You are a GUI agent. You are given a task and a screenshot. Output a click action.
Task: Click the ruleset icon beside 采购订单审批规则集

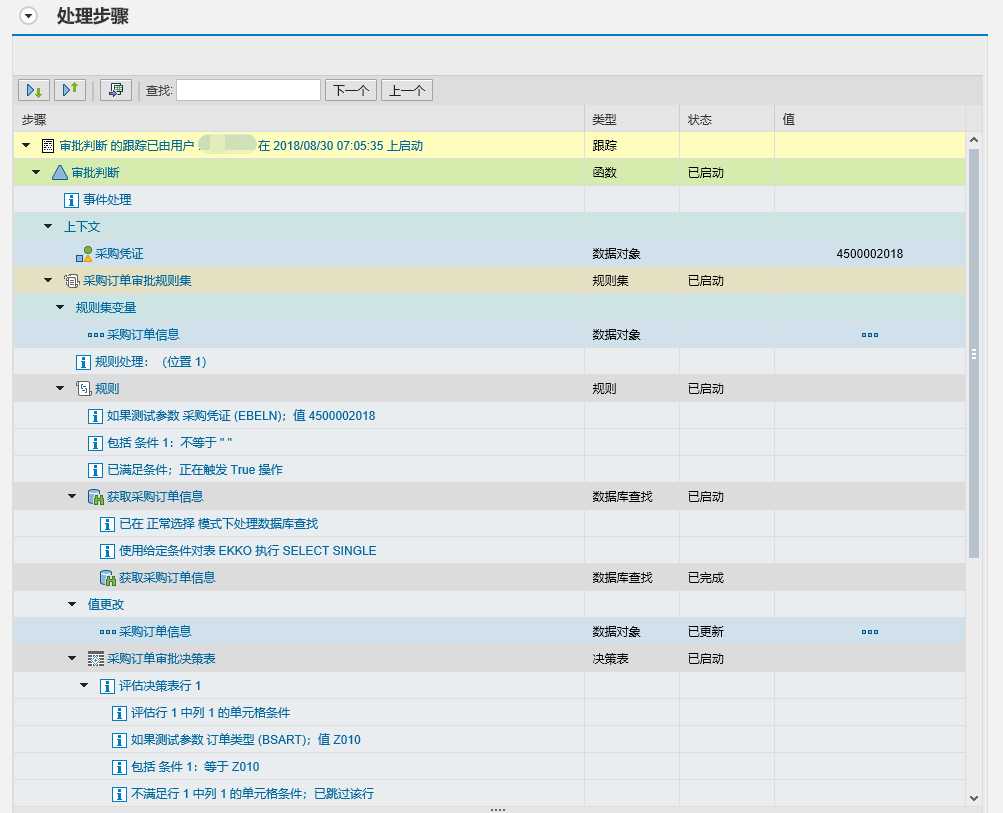[x=72, y=281]
